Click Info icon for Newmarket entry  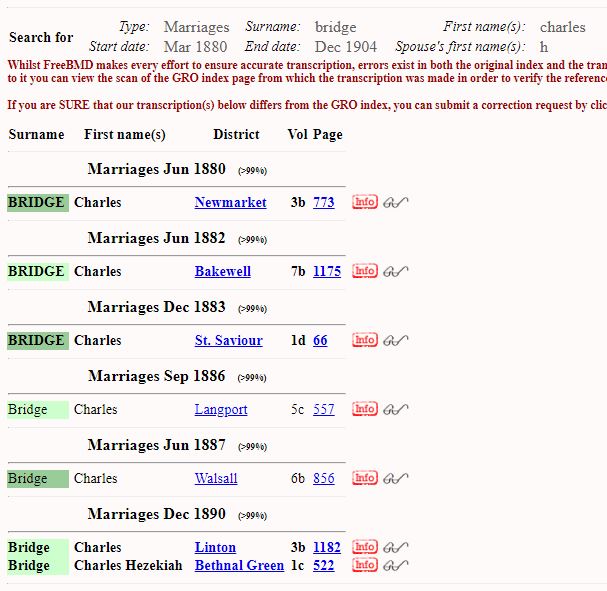(365, 202)
